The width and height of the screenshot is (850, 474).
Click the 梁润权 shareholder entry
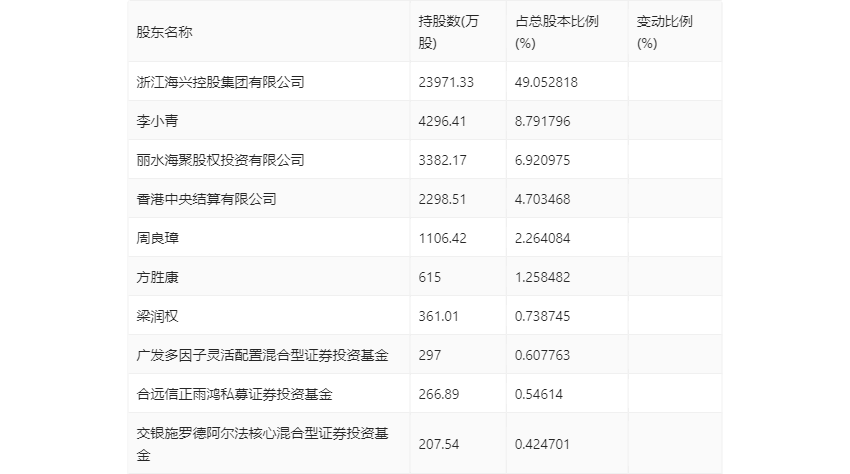click(x=157, y=316)
